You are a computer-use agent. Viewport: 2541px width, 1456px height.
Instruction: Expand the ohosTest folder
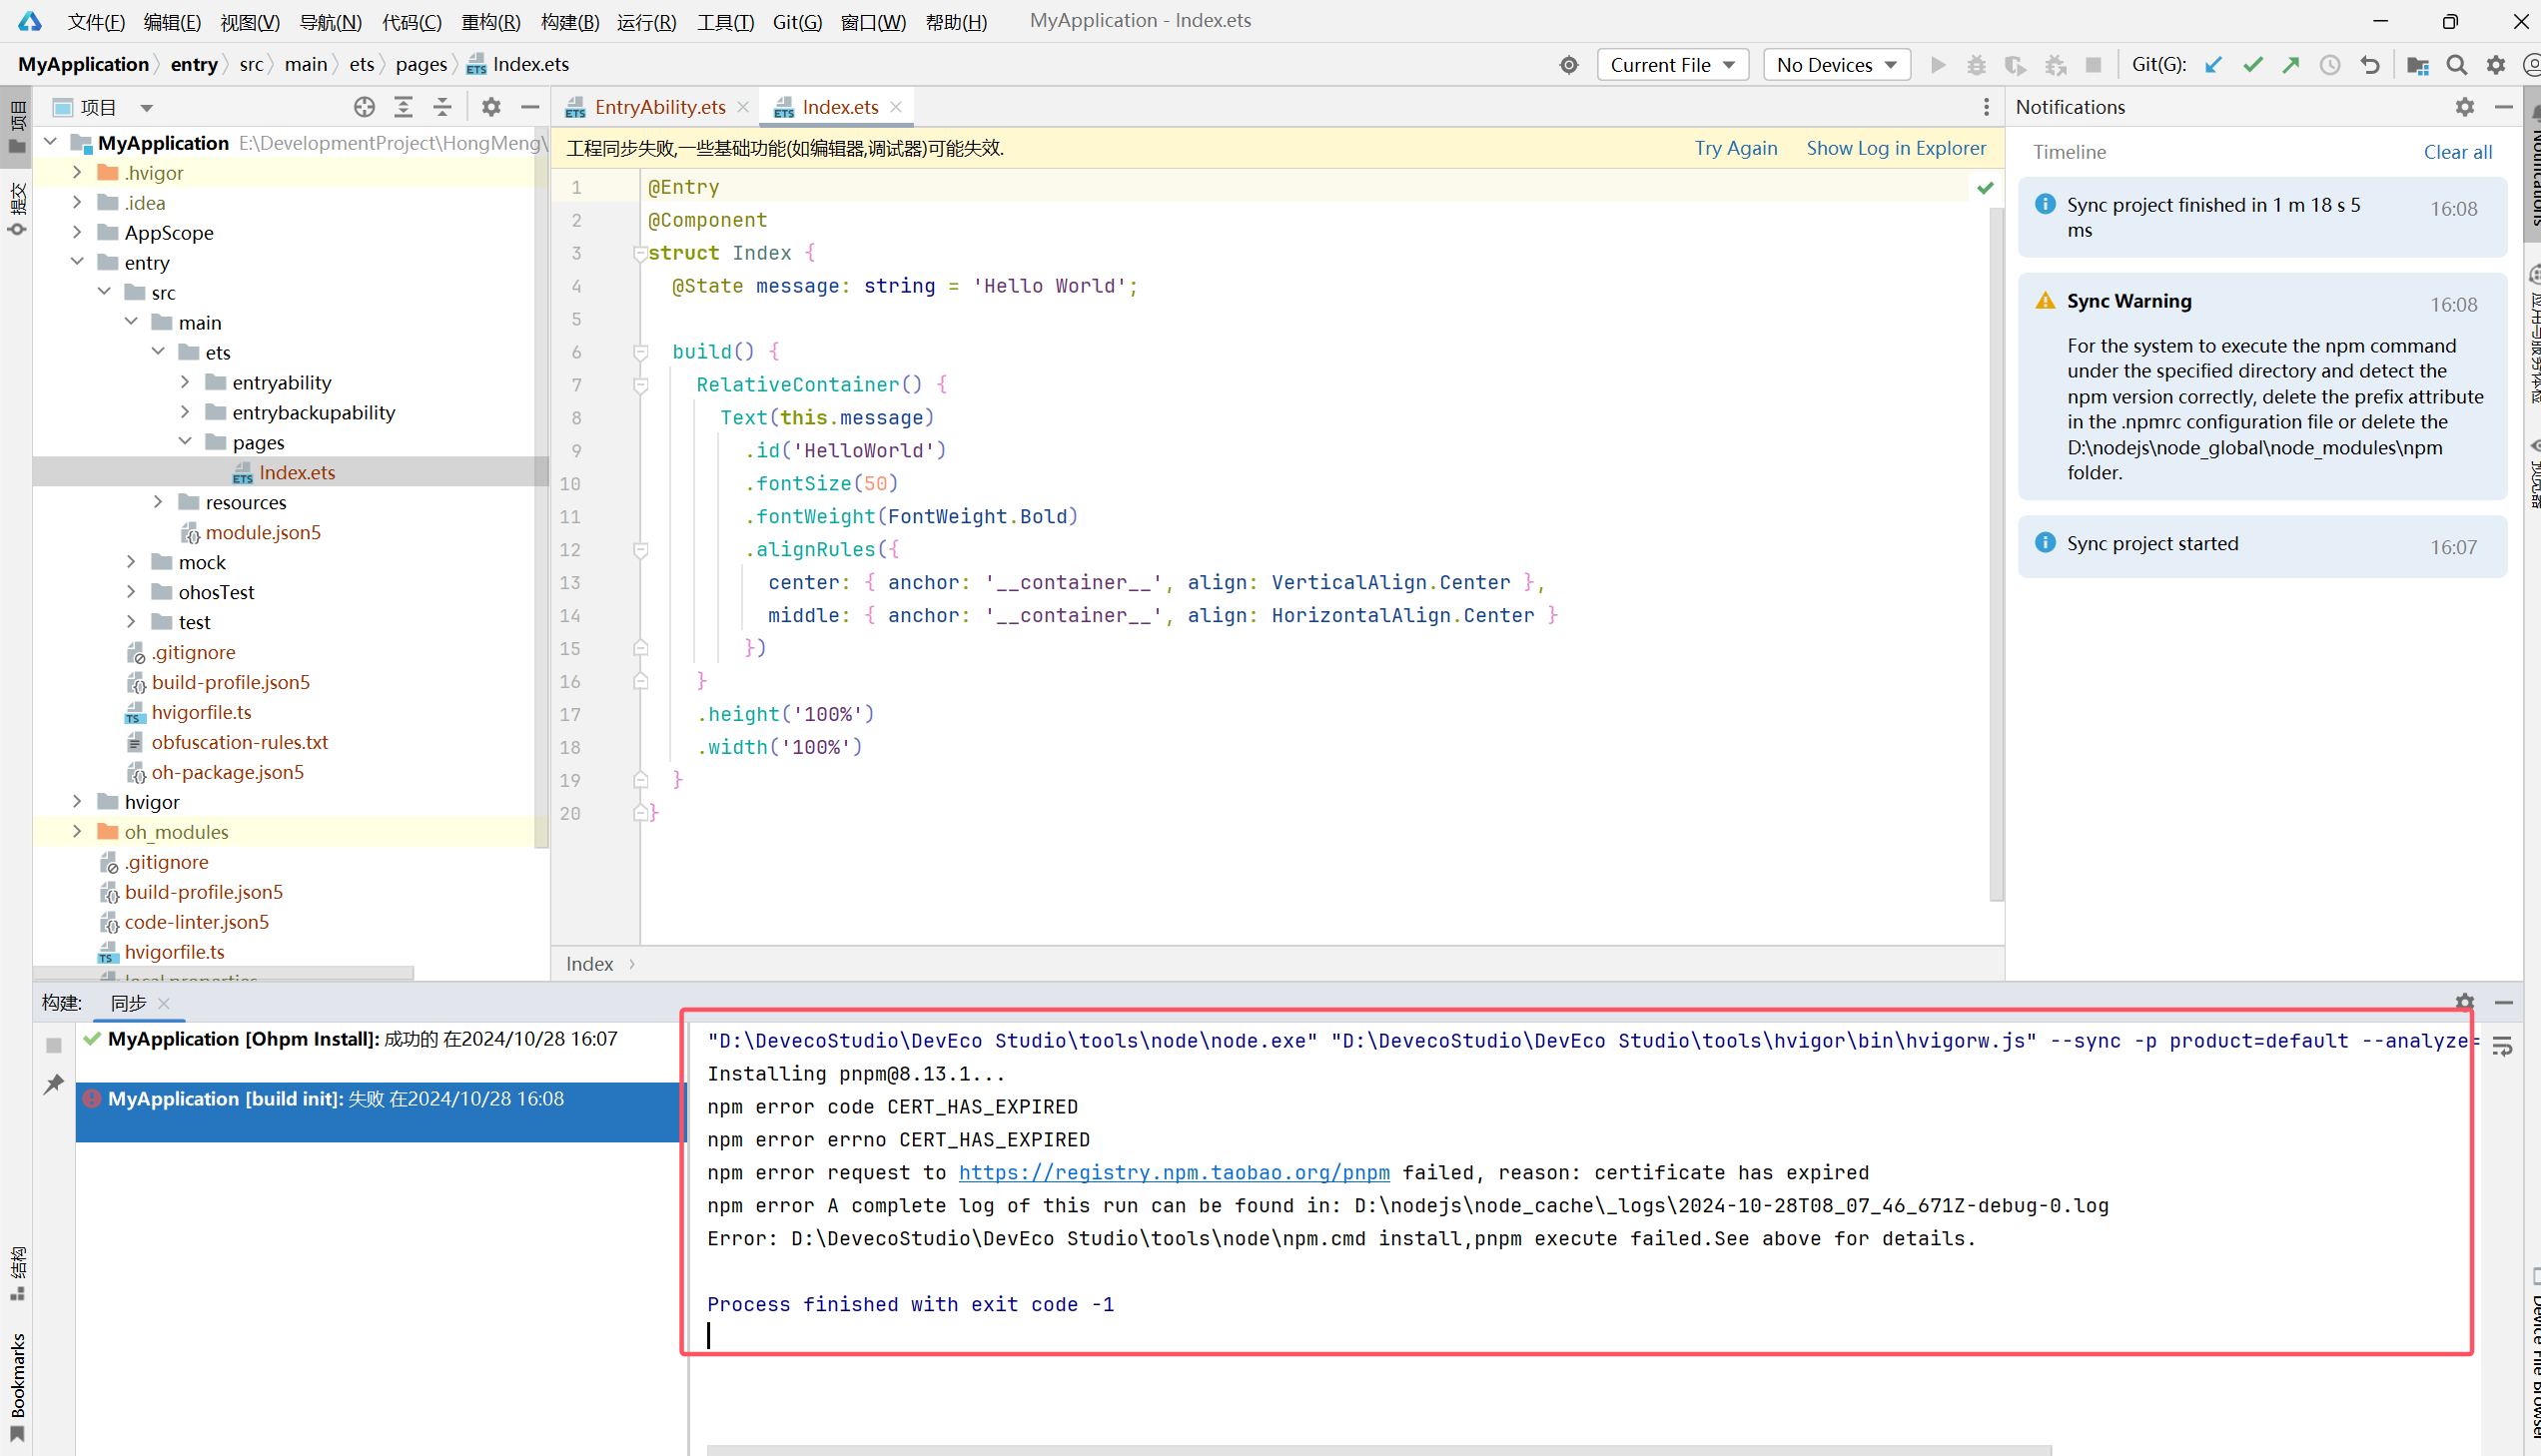point(131,592)
